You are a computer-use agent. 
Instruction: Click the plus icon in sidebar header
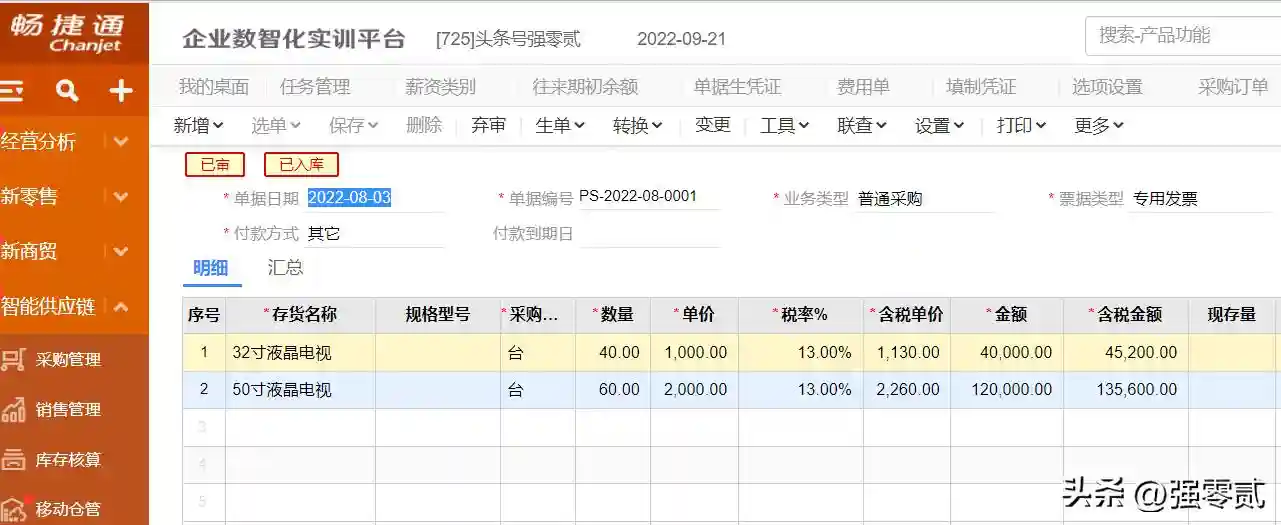(x=121, y=92)
